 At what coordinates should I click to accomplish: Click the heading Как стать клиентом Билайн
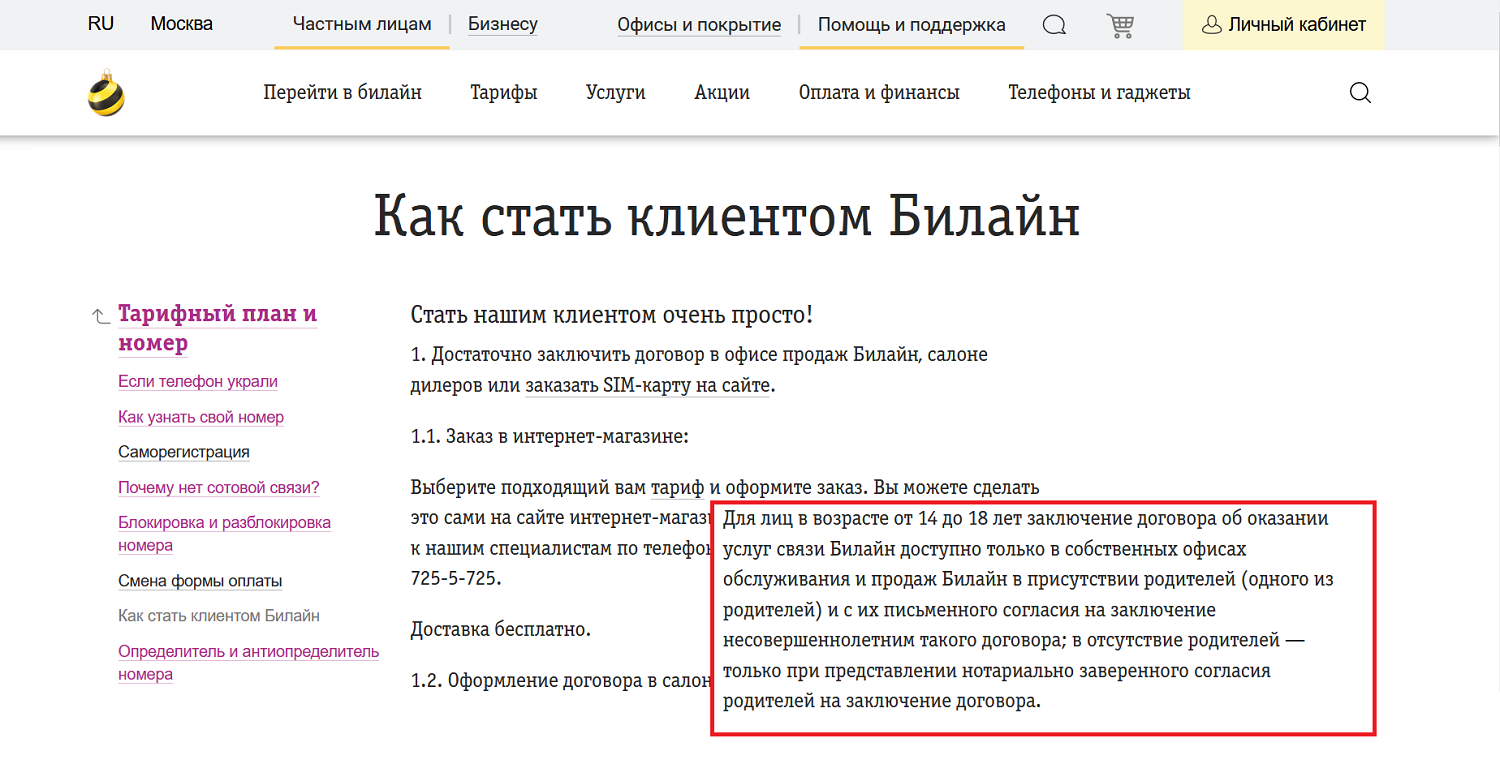coord(727,215)
